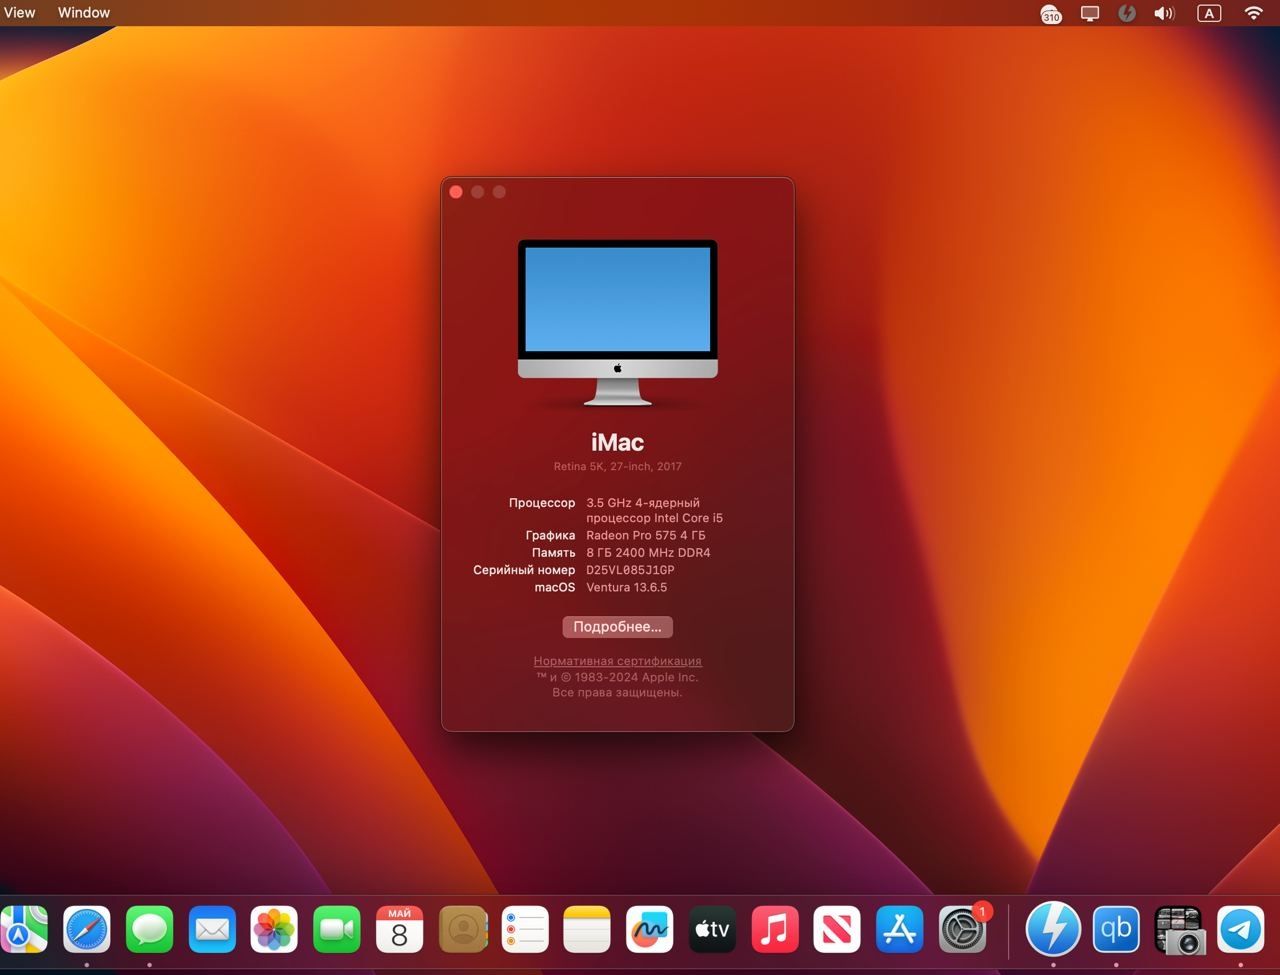The height and width of the screenshot is (975, 1280).
Task: Switch input source via the A icon
Action: [x=1209, y=13]
